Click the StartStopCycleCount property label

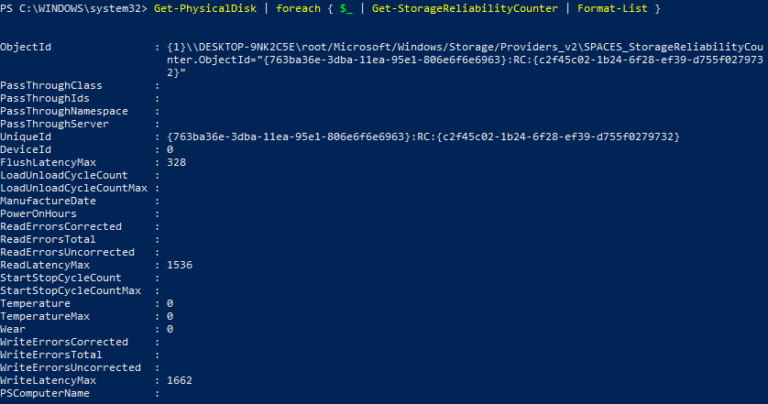coord(61,278)
